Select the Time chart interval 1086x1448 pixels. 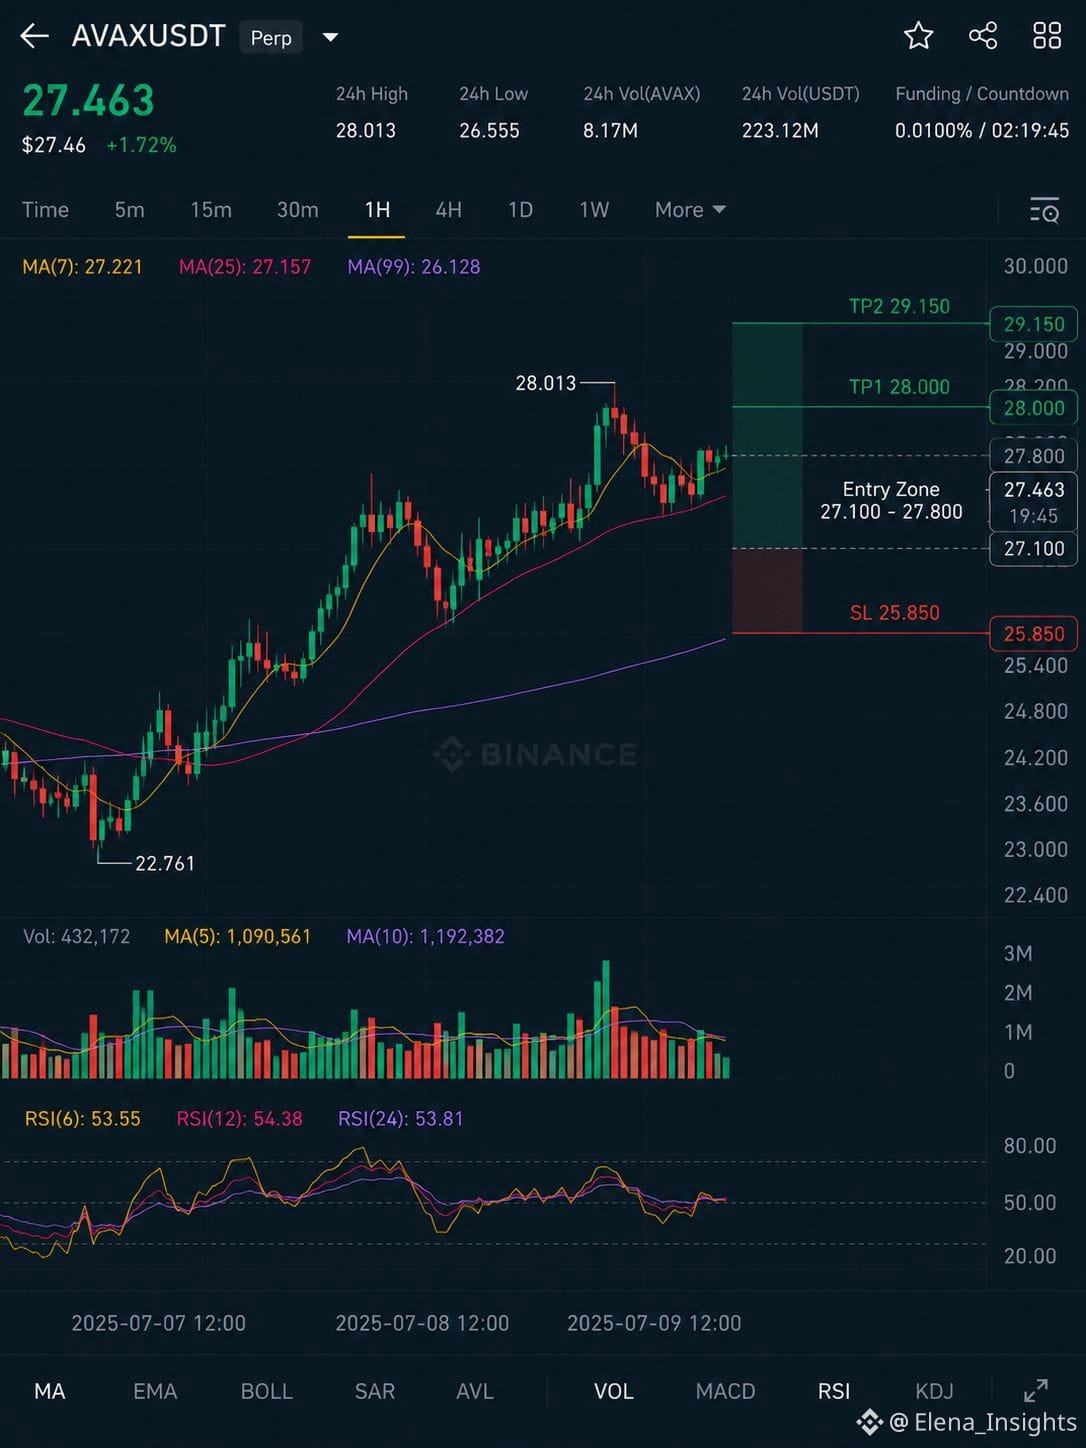pos(46,210)
